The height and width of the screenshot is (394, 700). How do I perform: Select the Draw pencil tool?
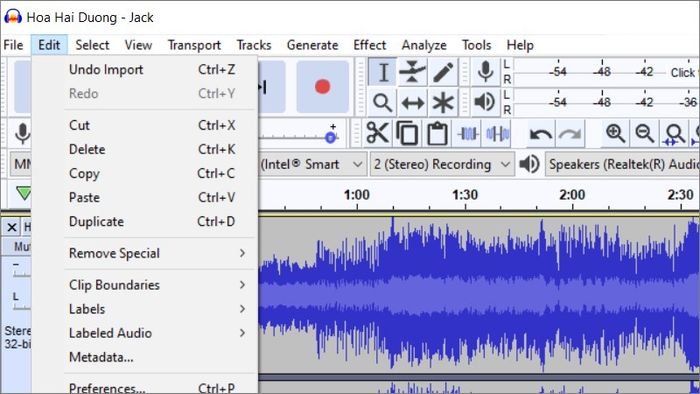pos(443,72)
